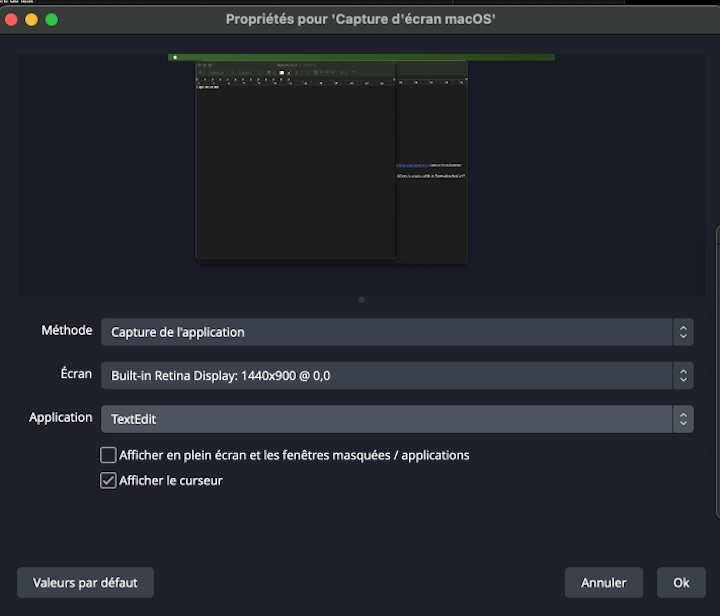Click the dialog title 'Propriétés pour Capture d'écran macOS'
The width and height of the screenshot is (720, 616).
coord(360,19)
